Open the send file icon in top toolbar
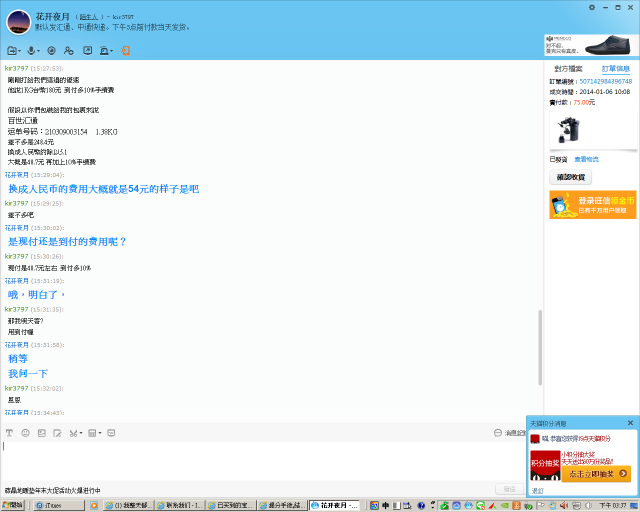The width and height of the screenshot is (640, 512). tap(11, 51)
